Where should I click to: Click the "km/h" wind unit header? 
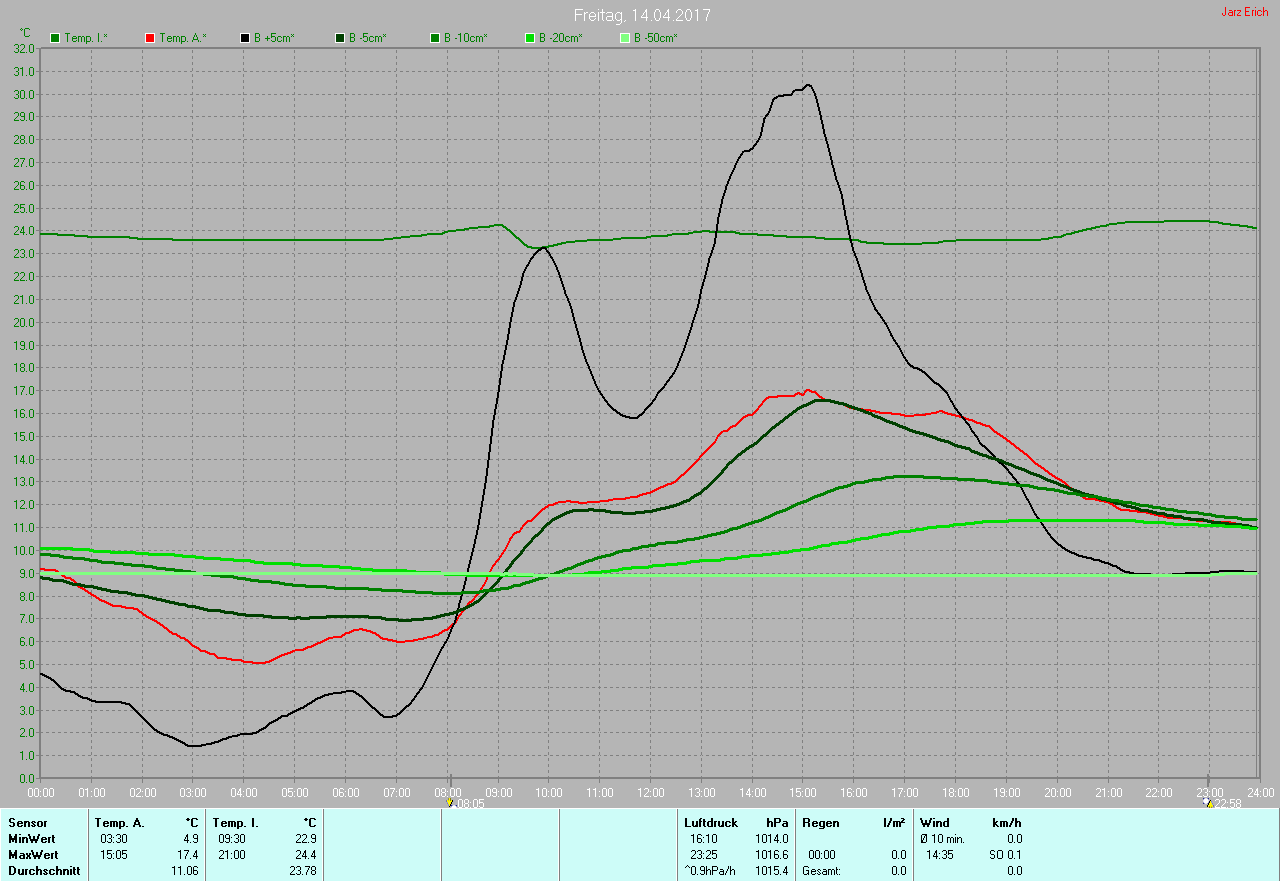click(x=1007, y=823)
